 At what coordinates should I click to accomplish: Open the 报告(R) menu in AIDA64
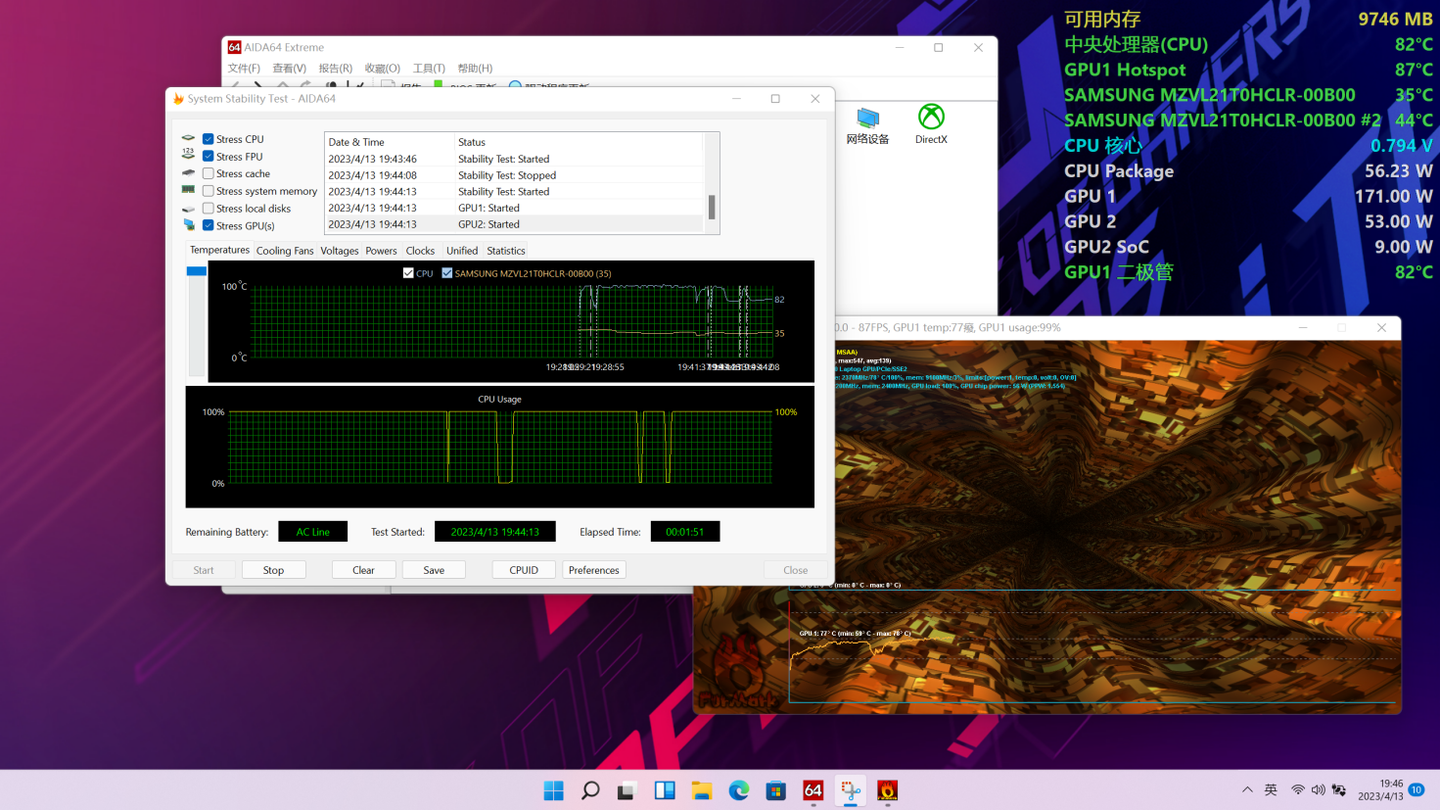point(335,68)
